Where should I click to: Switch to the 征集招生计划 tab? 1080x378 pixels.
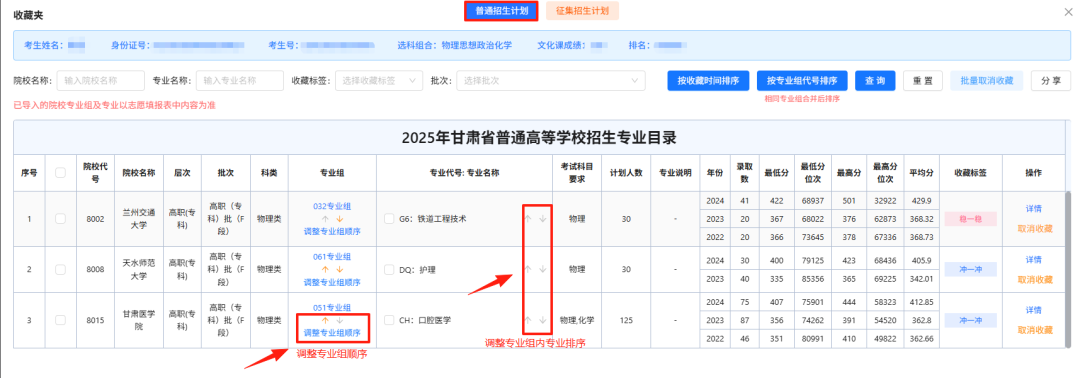pyautogui.click(x=582, y=12)
